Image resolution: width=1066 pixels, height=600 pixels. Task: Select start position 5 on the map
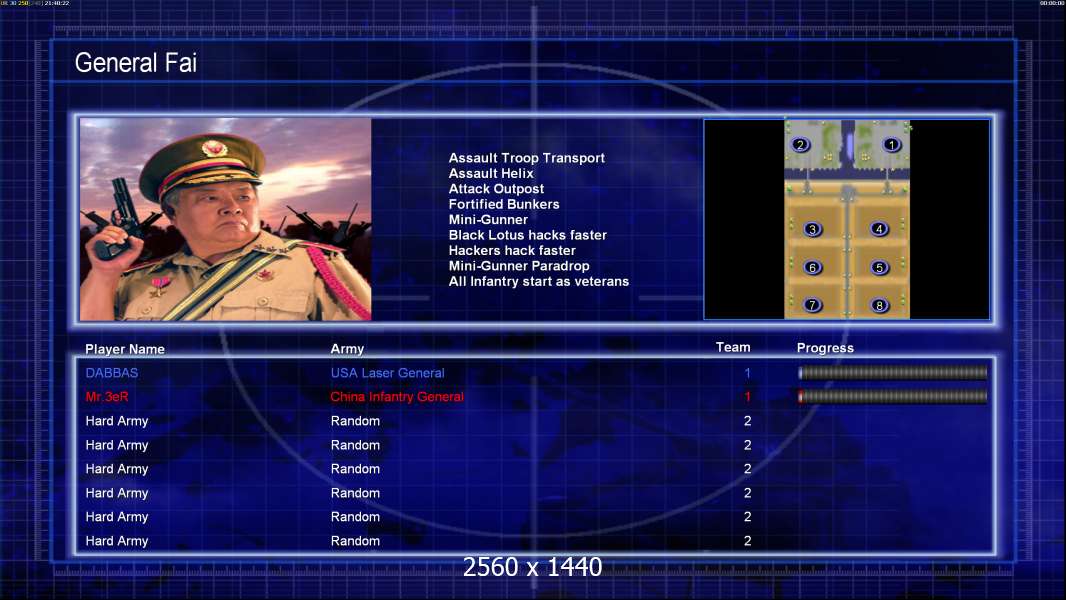coord(879,268)
